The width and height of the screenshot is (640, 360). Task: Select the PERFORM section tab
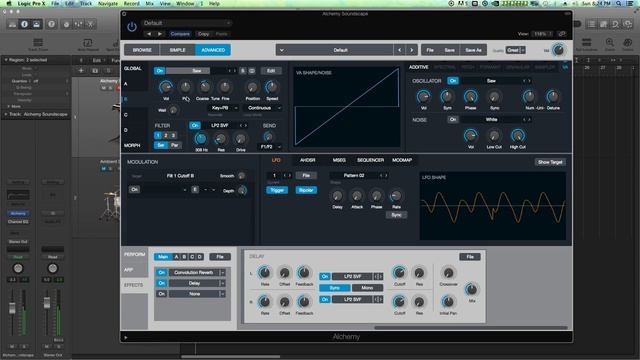(x=134, y=254)
